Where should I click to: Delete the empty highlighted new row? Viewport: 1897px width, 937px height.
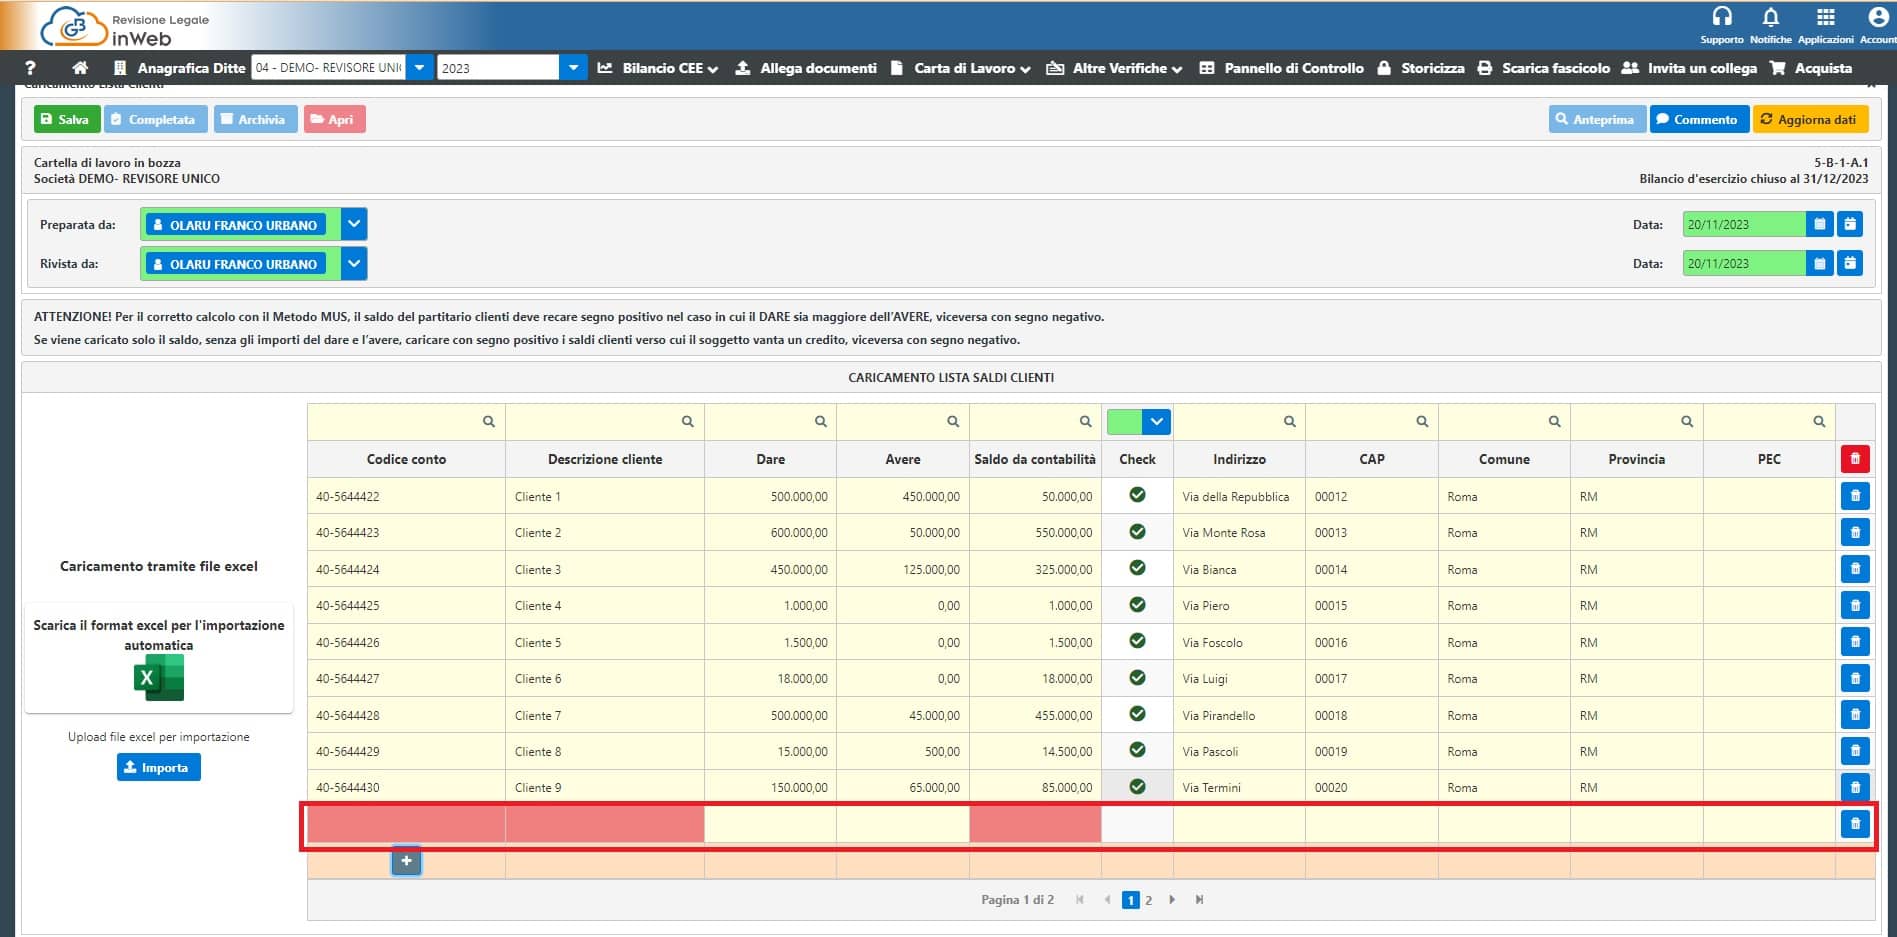1855,824
